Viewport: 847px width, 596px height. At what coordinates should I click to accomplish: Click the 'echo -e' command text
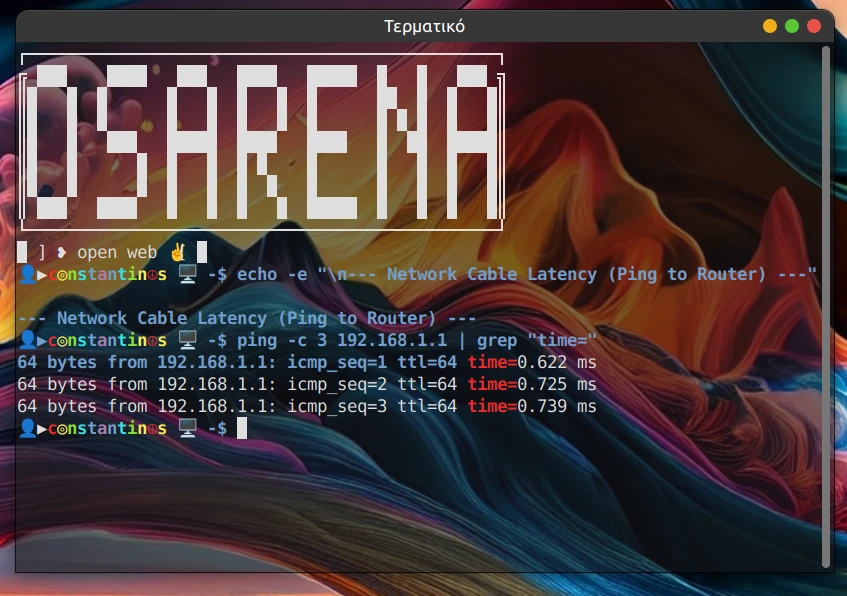[272, 274]
